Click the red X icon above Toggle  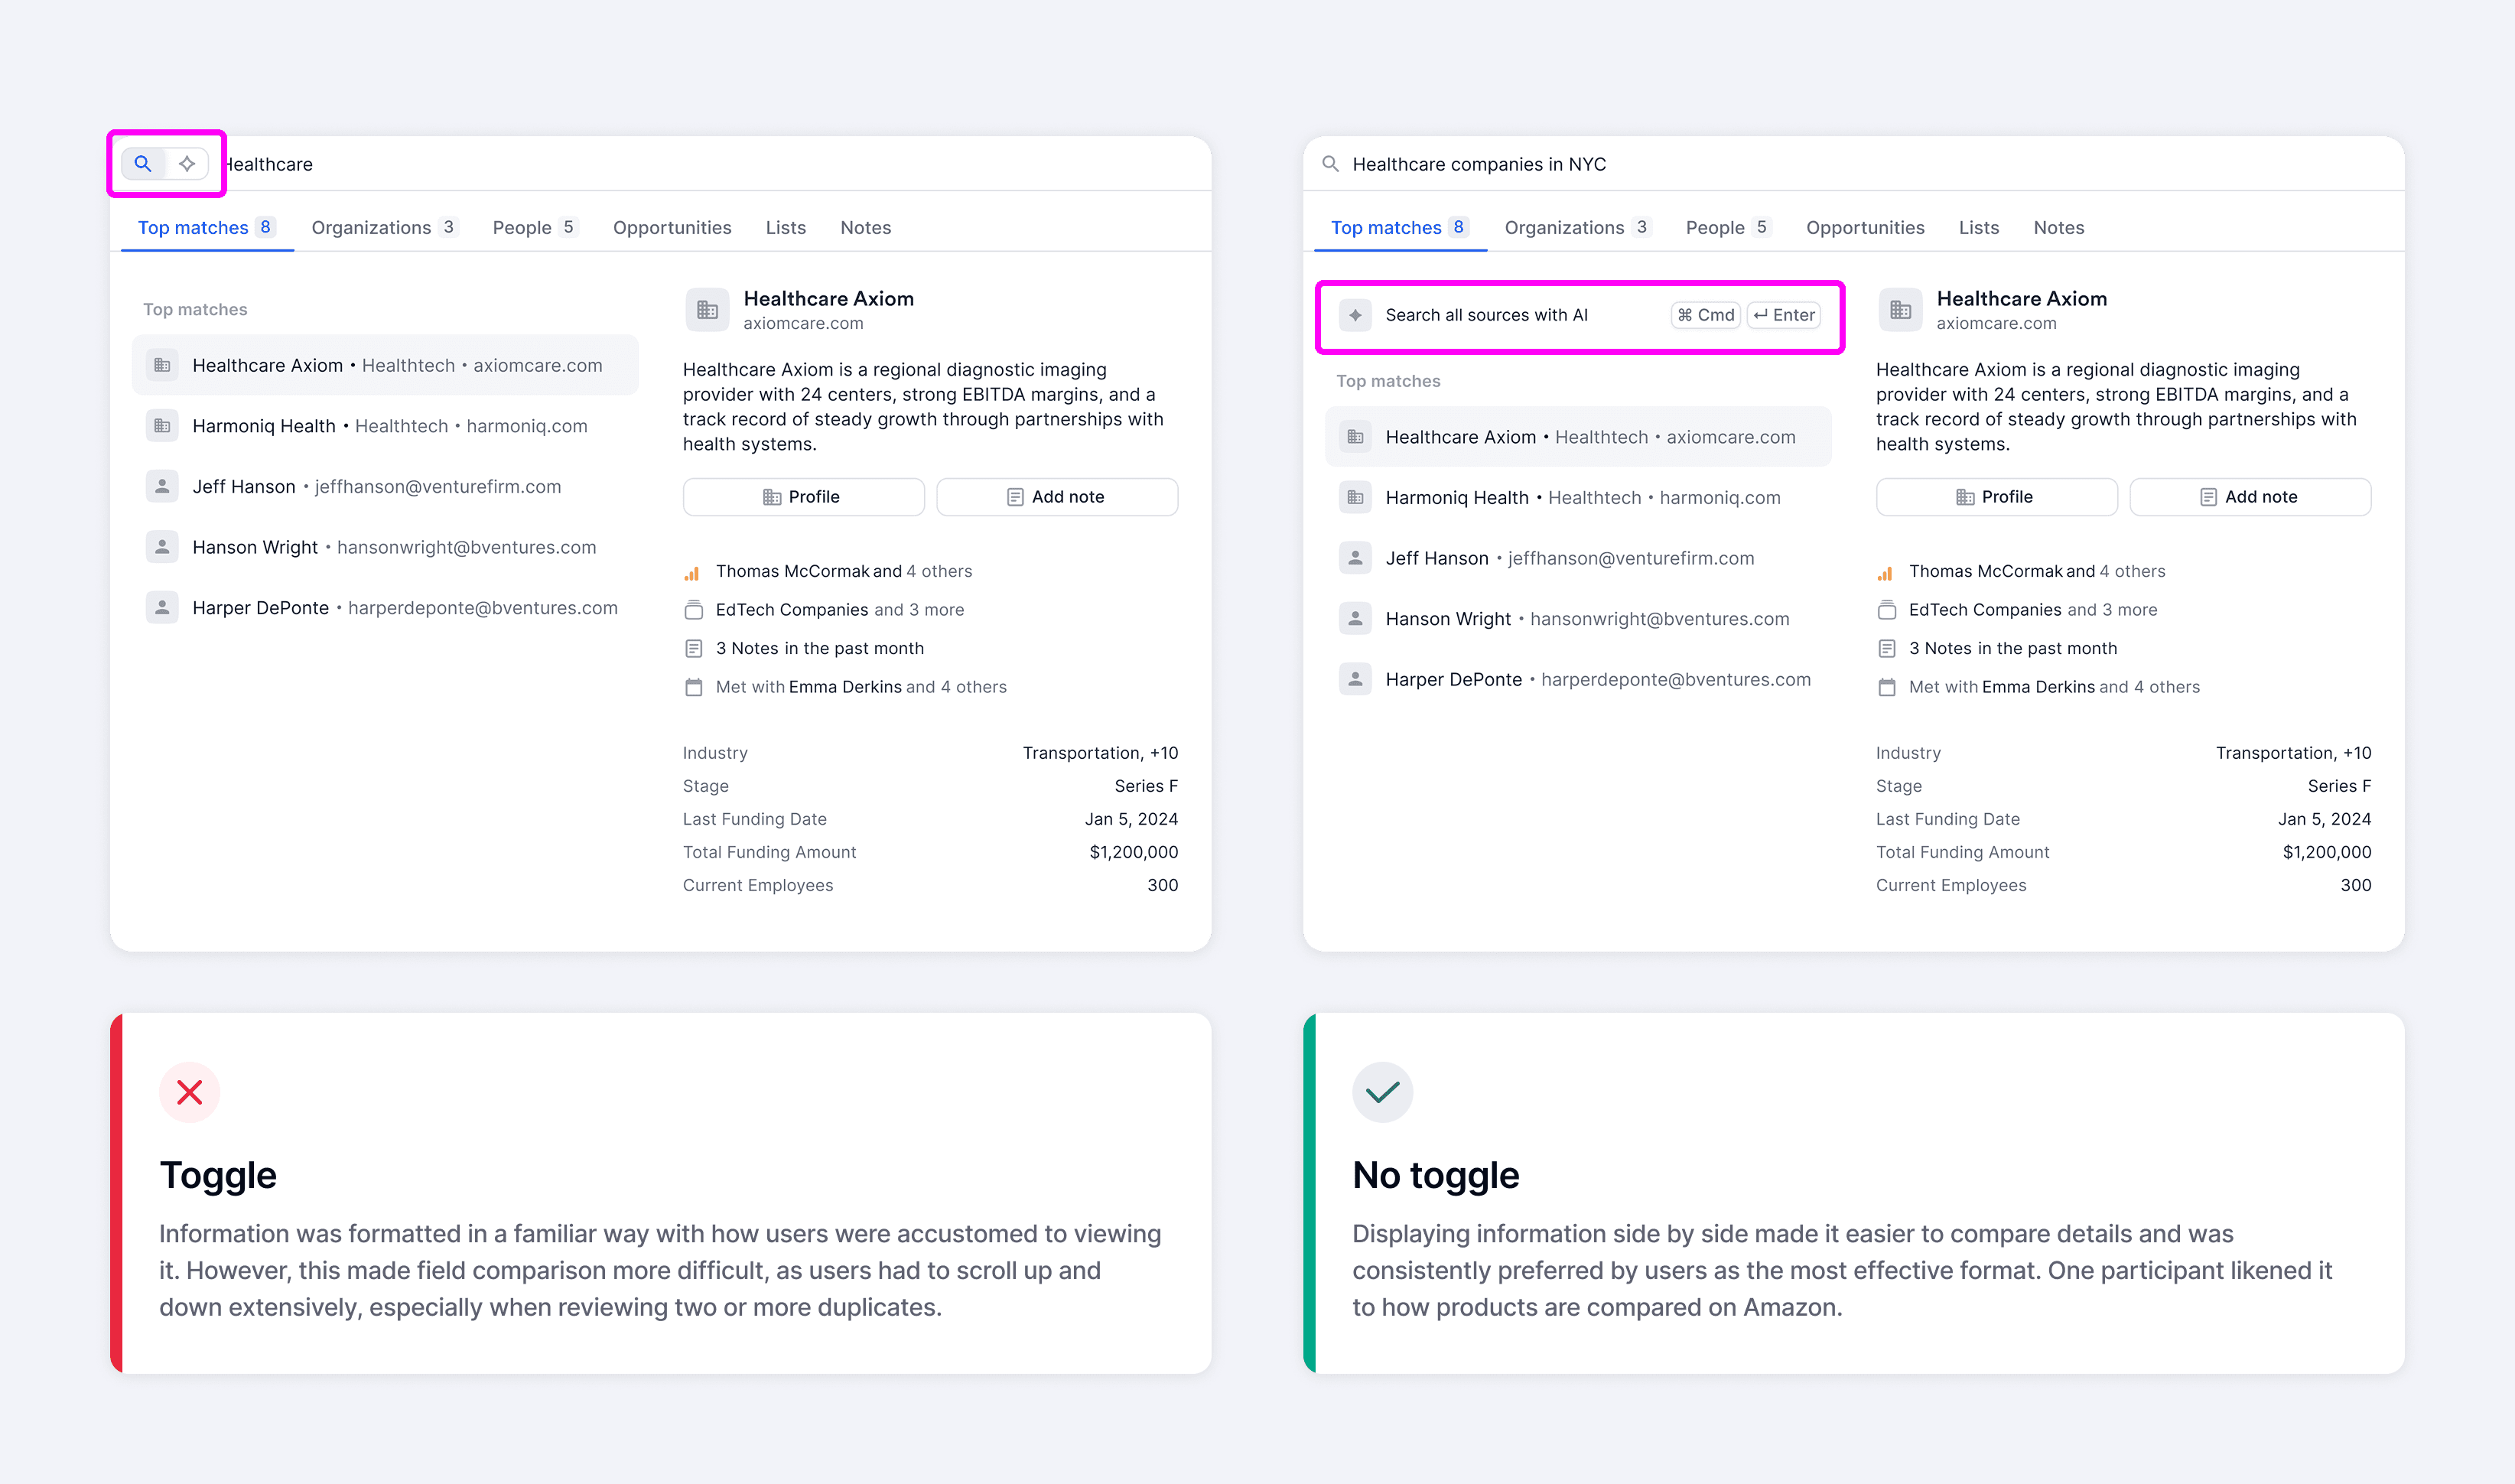click(189, 1092)
